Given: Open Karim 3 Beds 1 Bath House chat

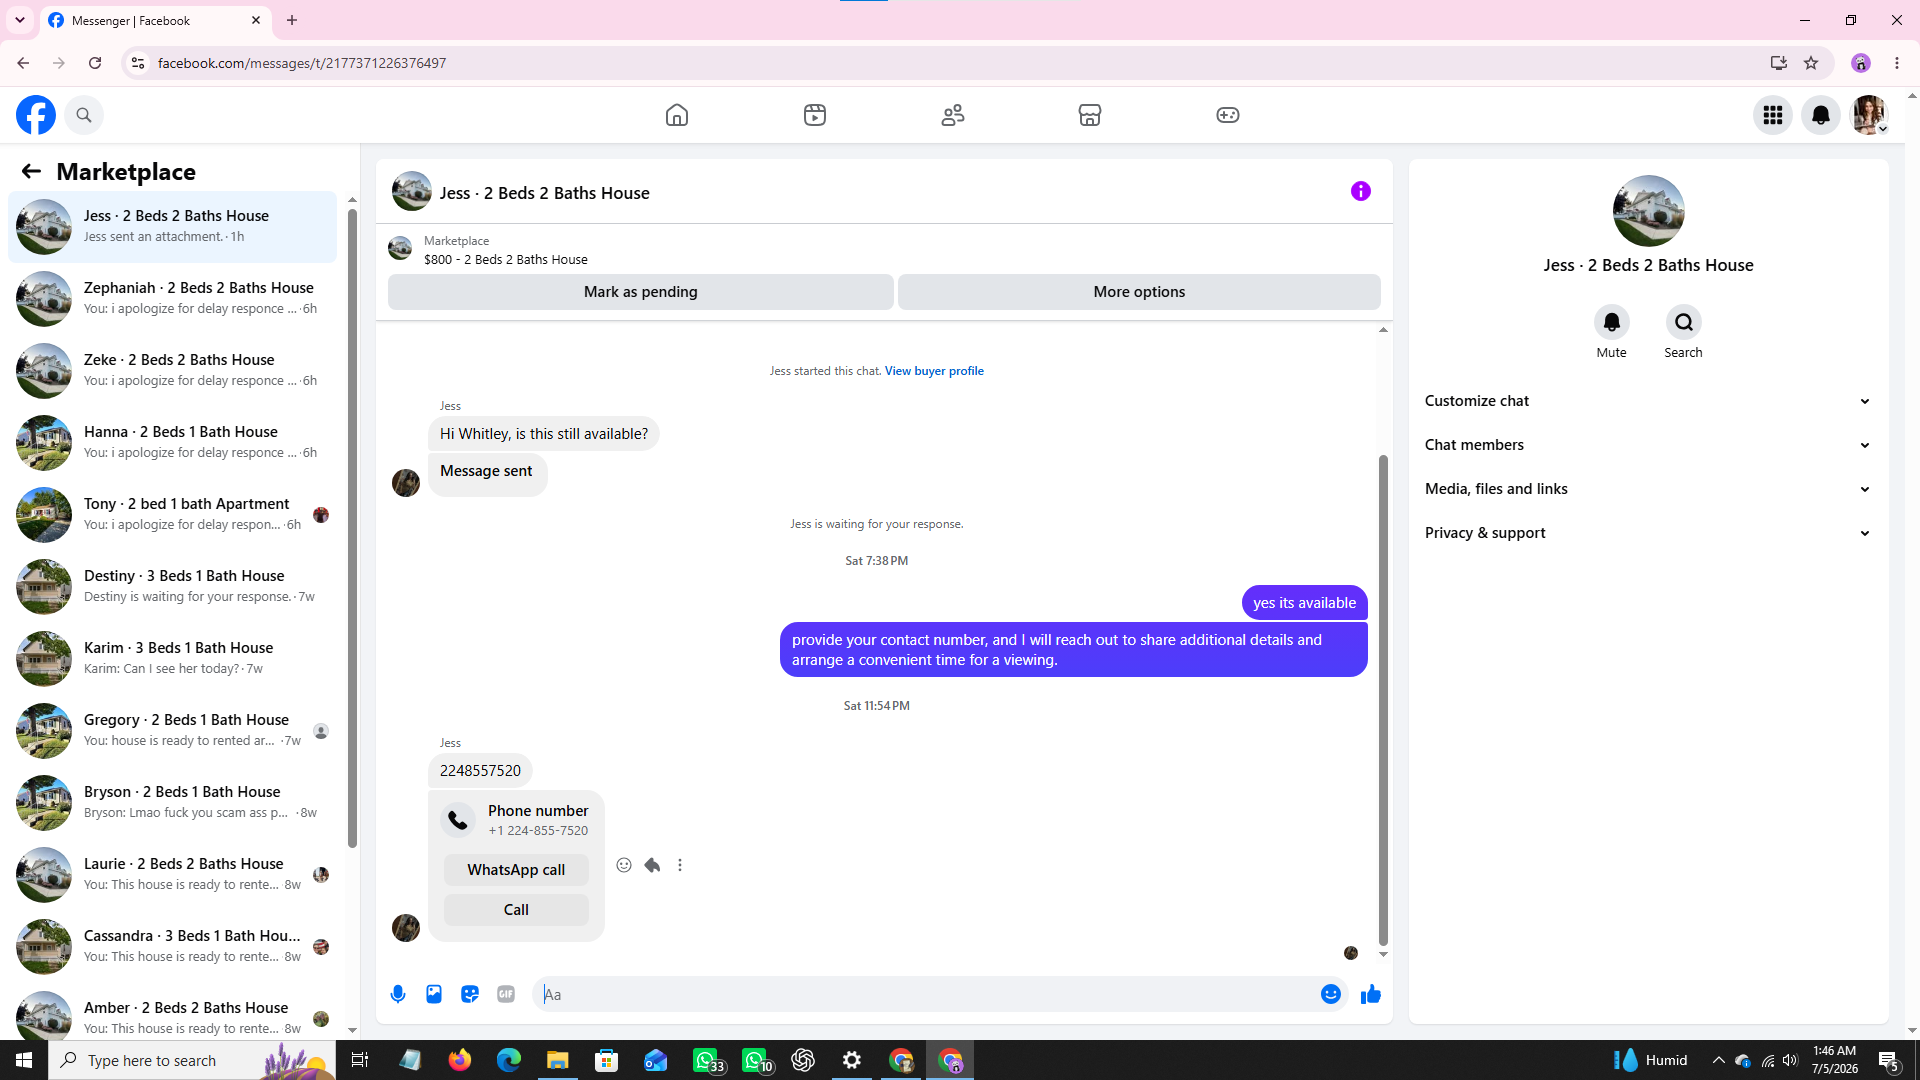Looking at the screenshot, I should [172, 658].
